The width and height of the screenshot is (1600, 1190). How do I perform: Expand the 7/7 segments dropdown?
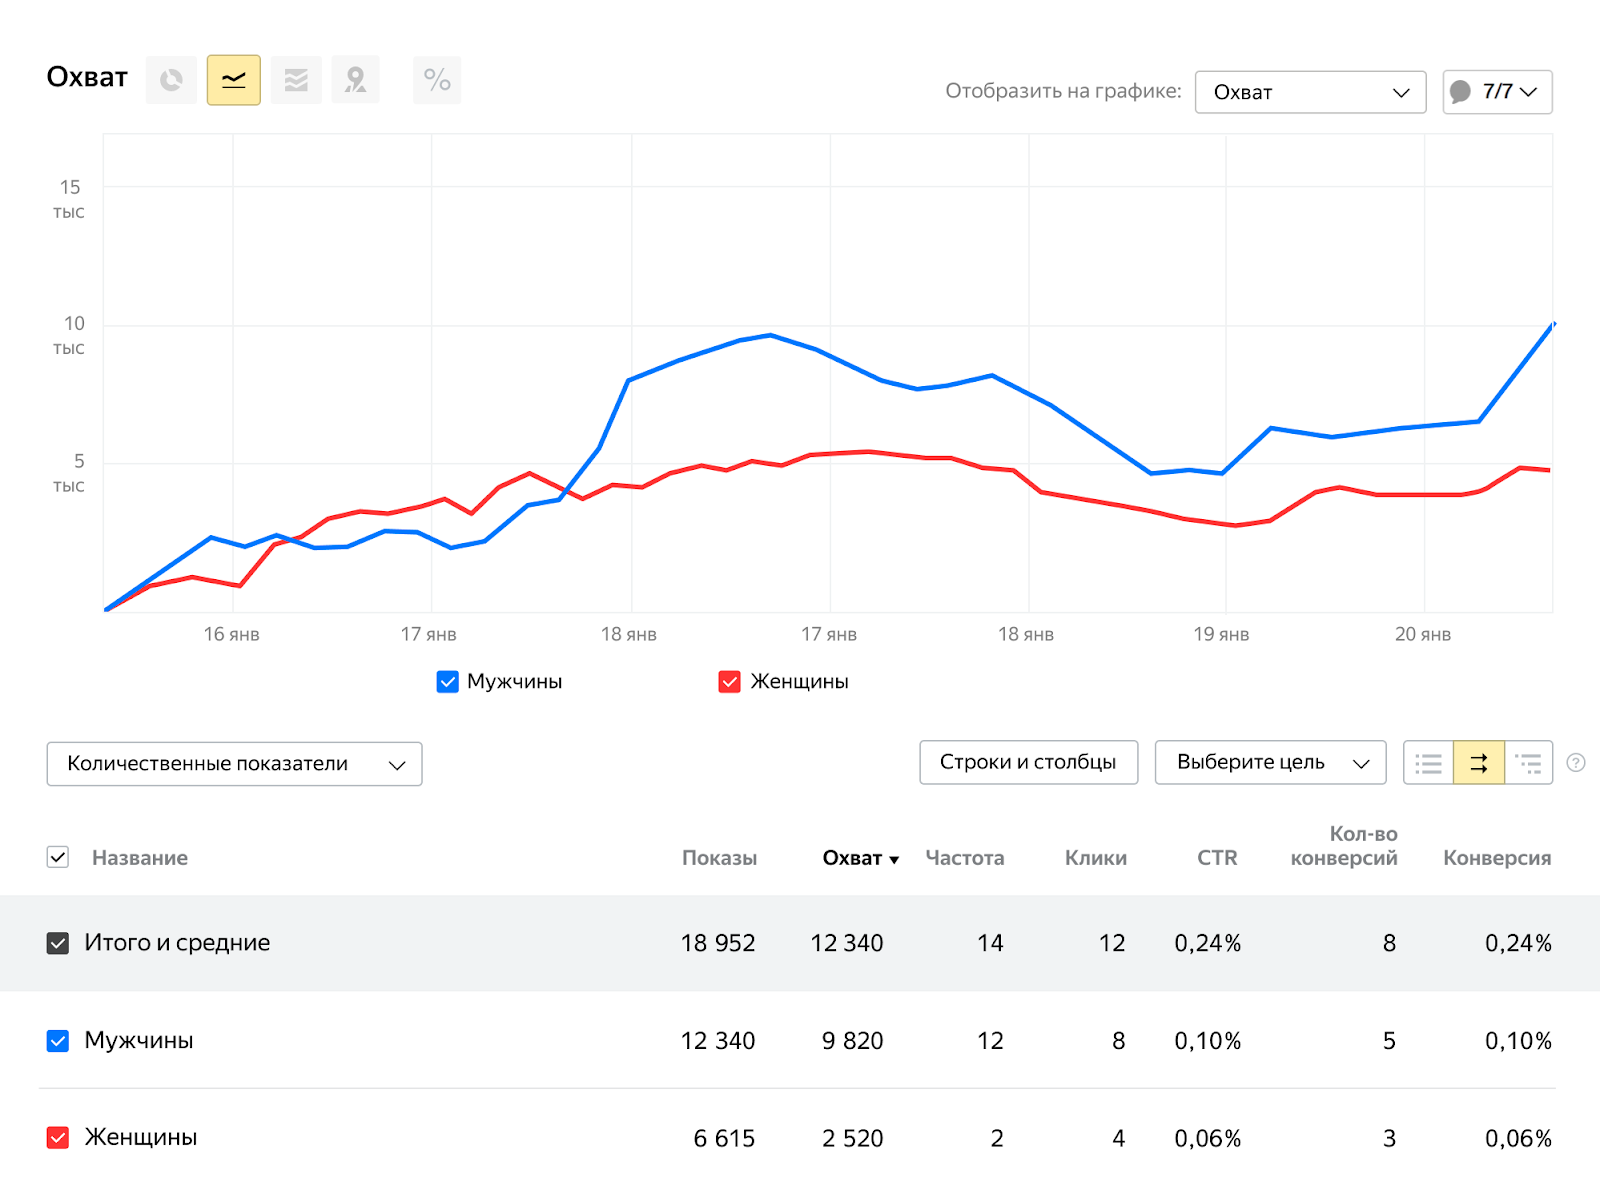pyautogui.click(x=1497, y=92)
